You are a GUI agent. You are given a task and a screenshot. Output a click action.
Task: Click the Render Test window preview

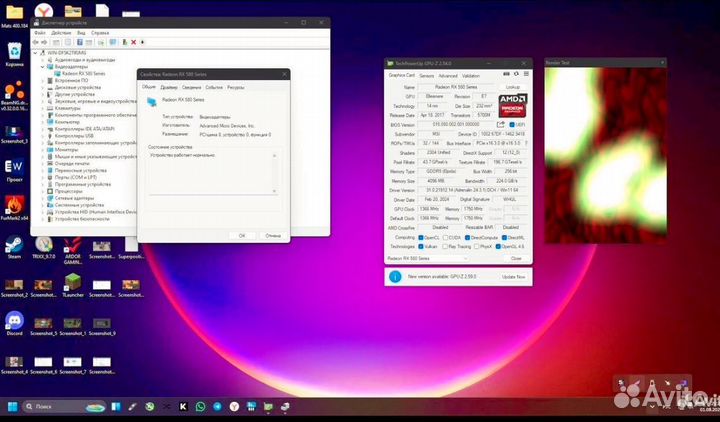tap(606, 155)
